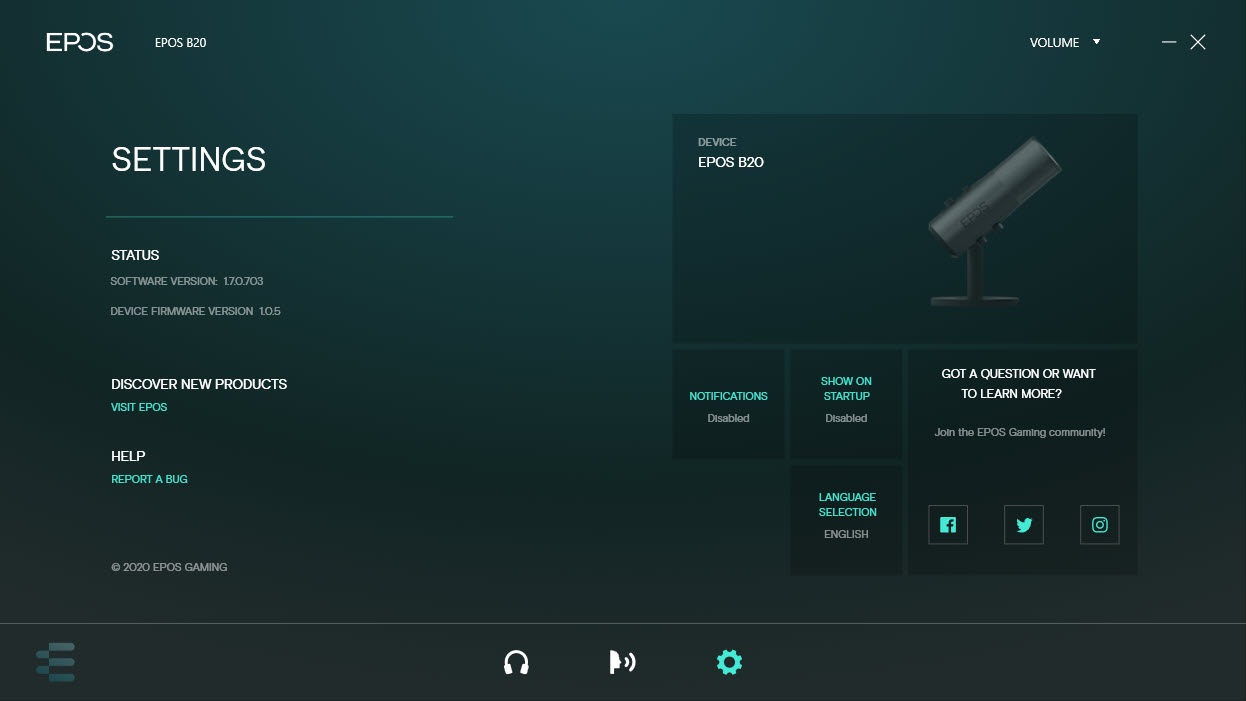Click the Discover New Products heading
The image size is (1246, 701).
click(199, 384)
